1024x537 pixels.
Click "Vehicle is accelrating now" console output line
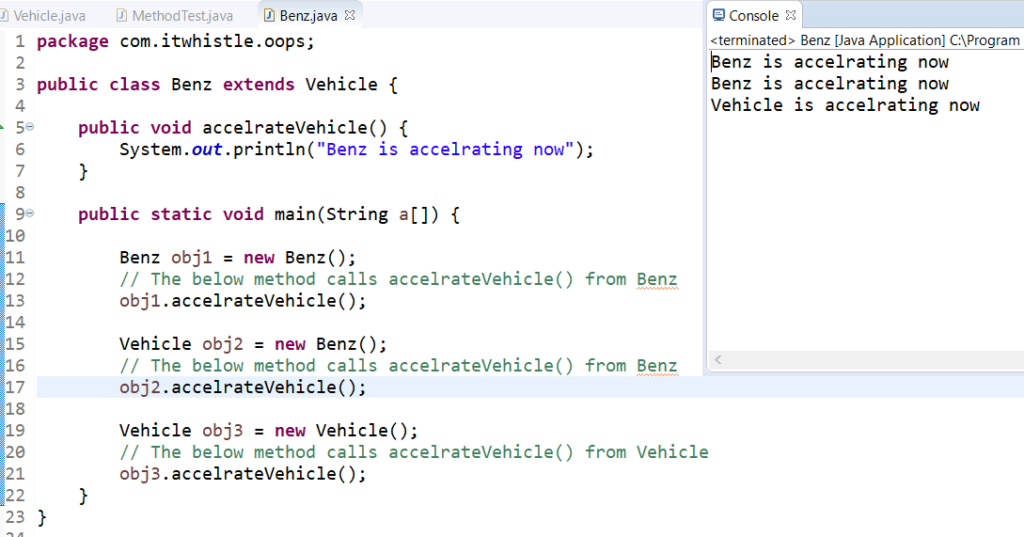[x=845, y=105]
